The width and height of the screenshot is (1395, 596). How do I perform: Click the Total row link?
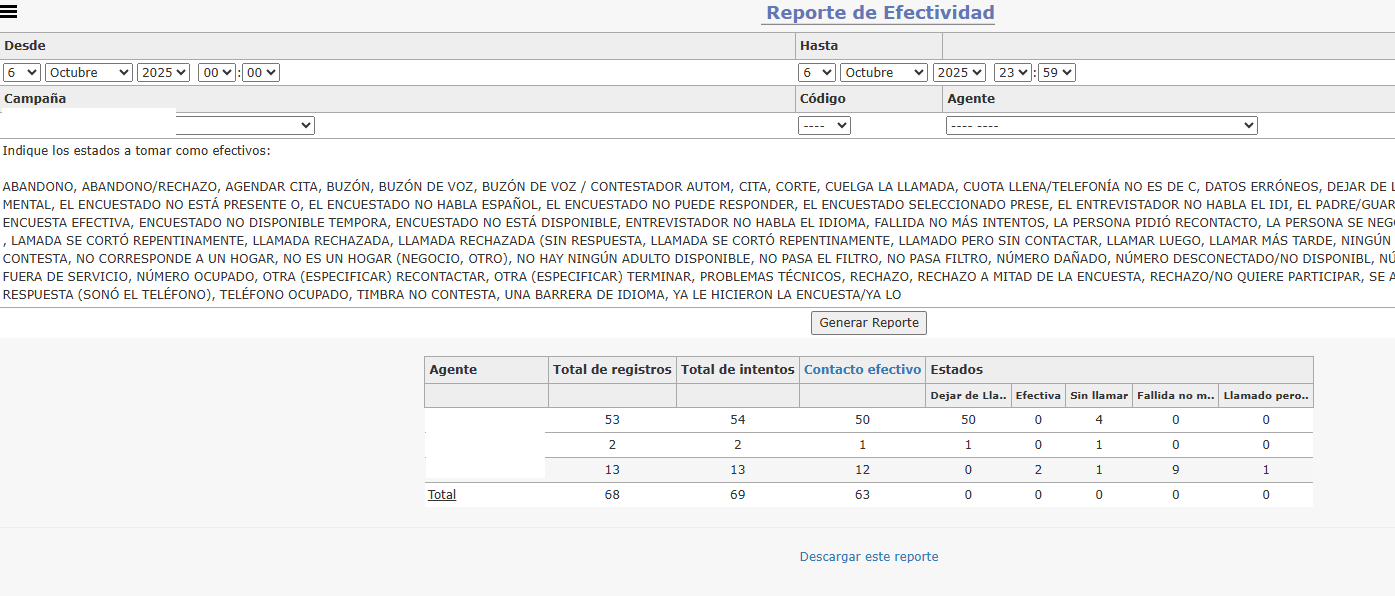tap(442, 495)
